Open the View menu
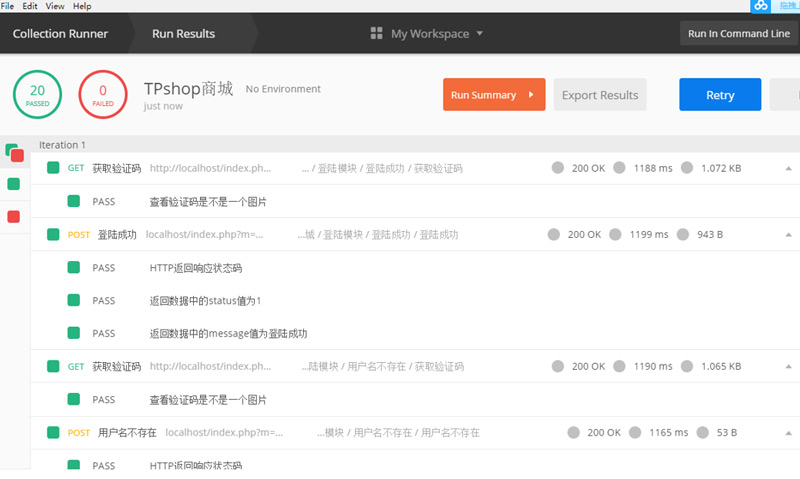Viewport: 800px width, 479px height. pos(56,6)
